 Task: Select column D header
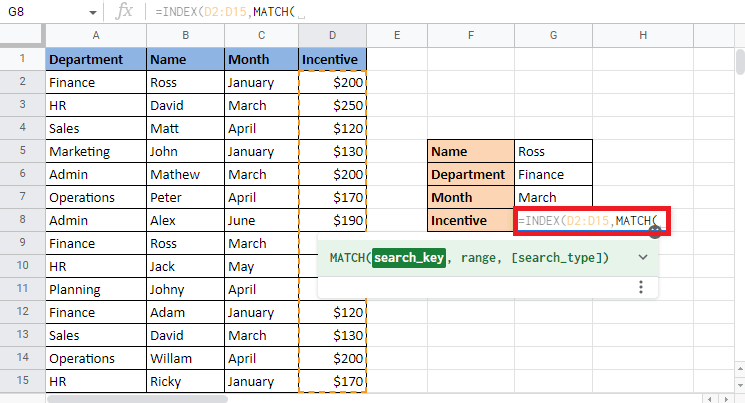[x=332, y=36]
